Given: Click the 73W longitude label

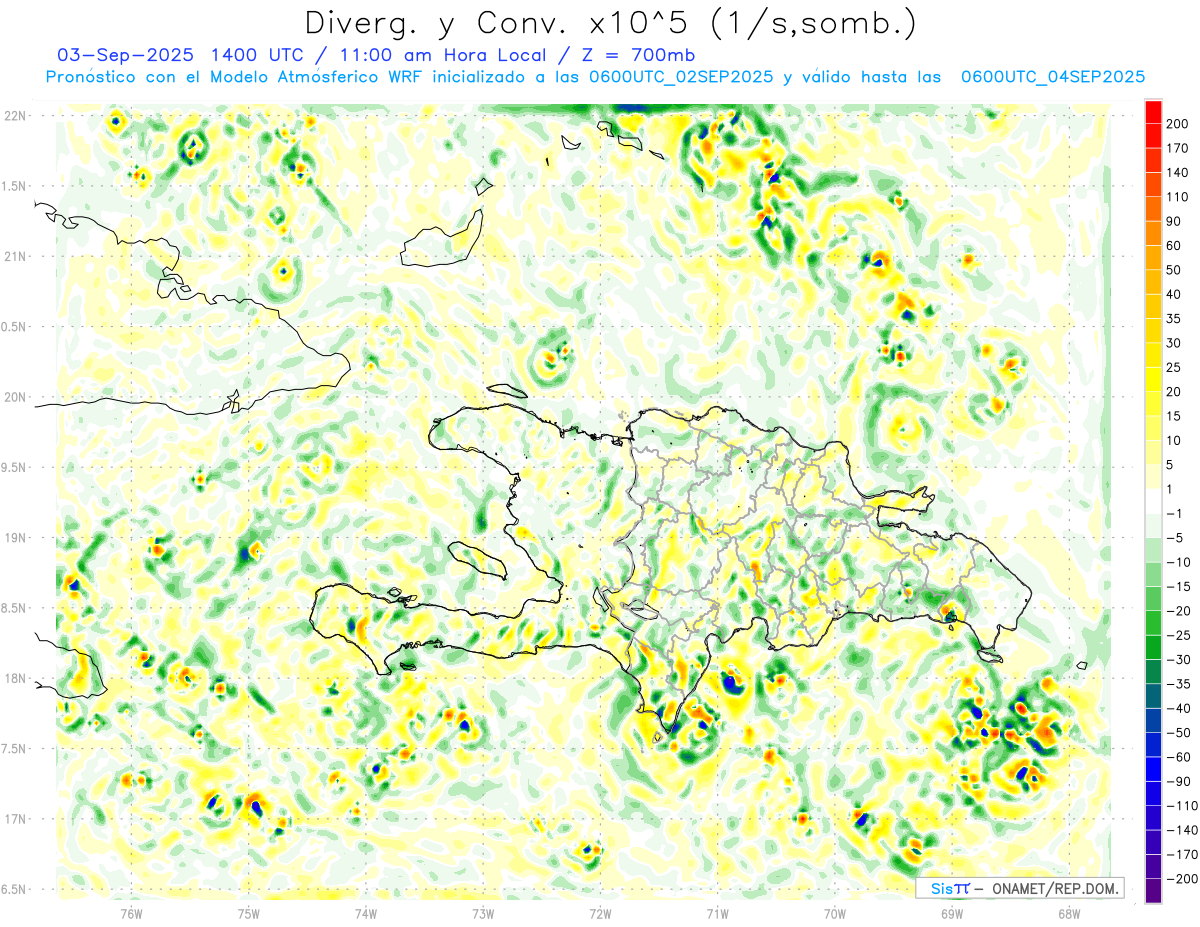Looking at the screenshot, I should pyautogui.click(x=483, y=913).
